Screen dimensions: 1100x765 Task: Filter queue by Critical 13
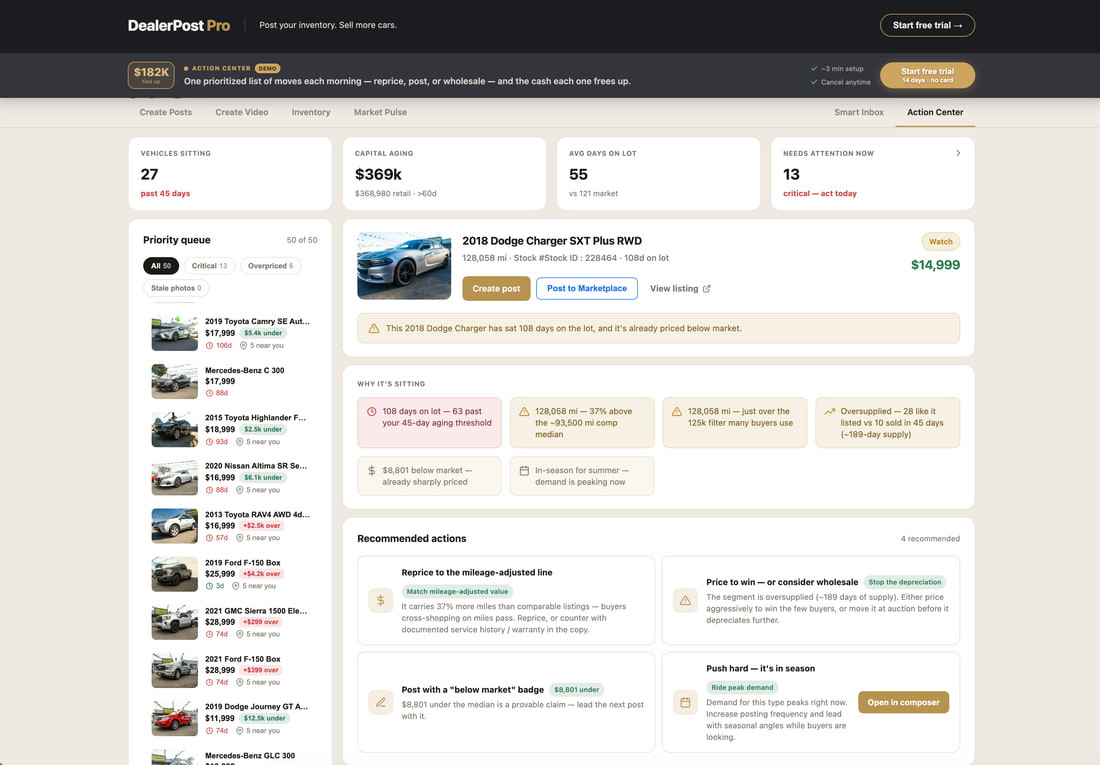(209, 266)
